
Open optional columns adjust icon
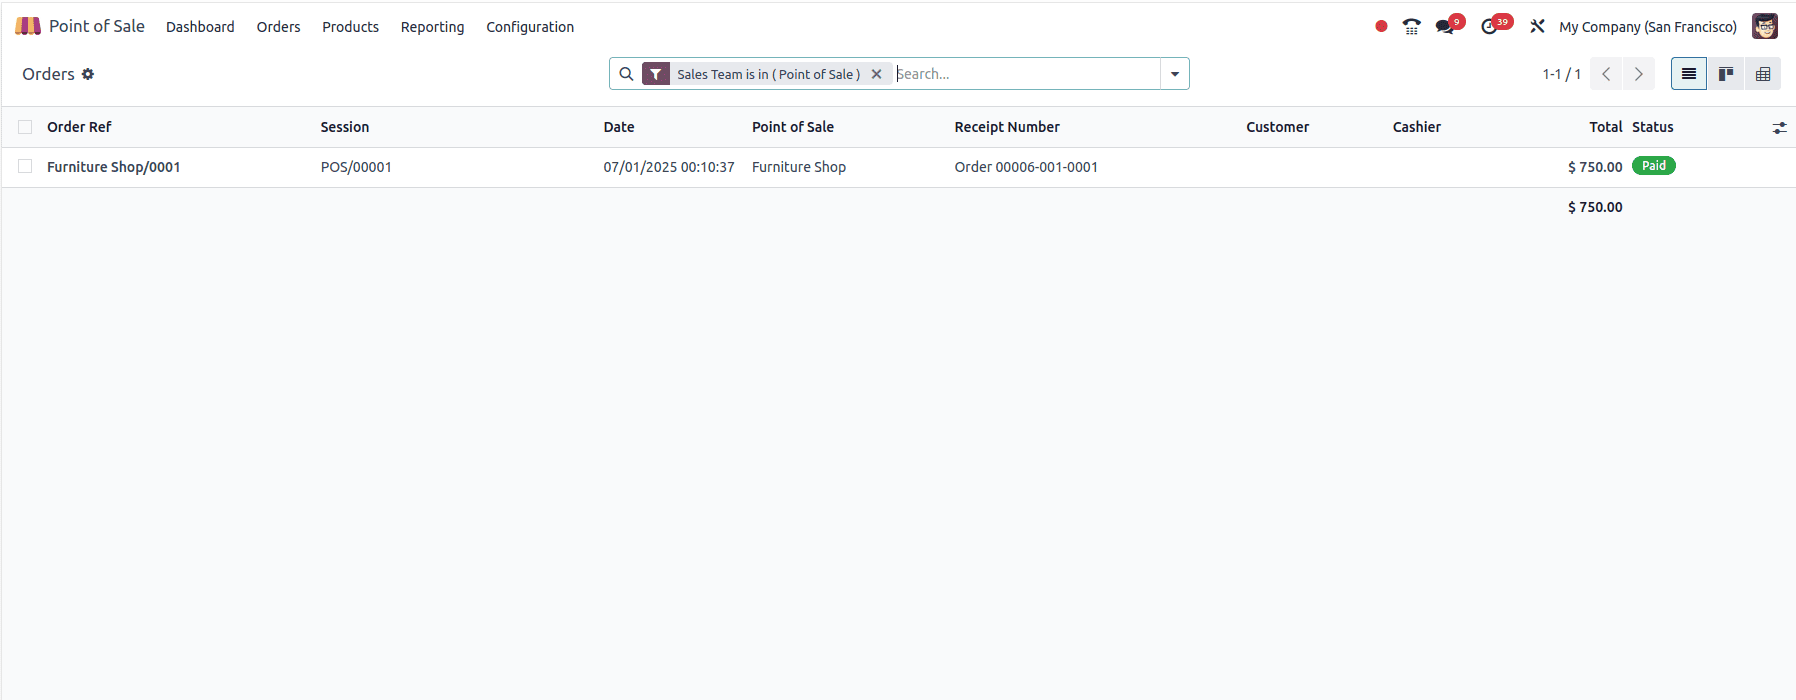pyautogui.click(x=1779, y=128)
